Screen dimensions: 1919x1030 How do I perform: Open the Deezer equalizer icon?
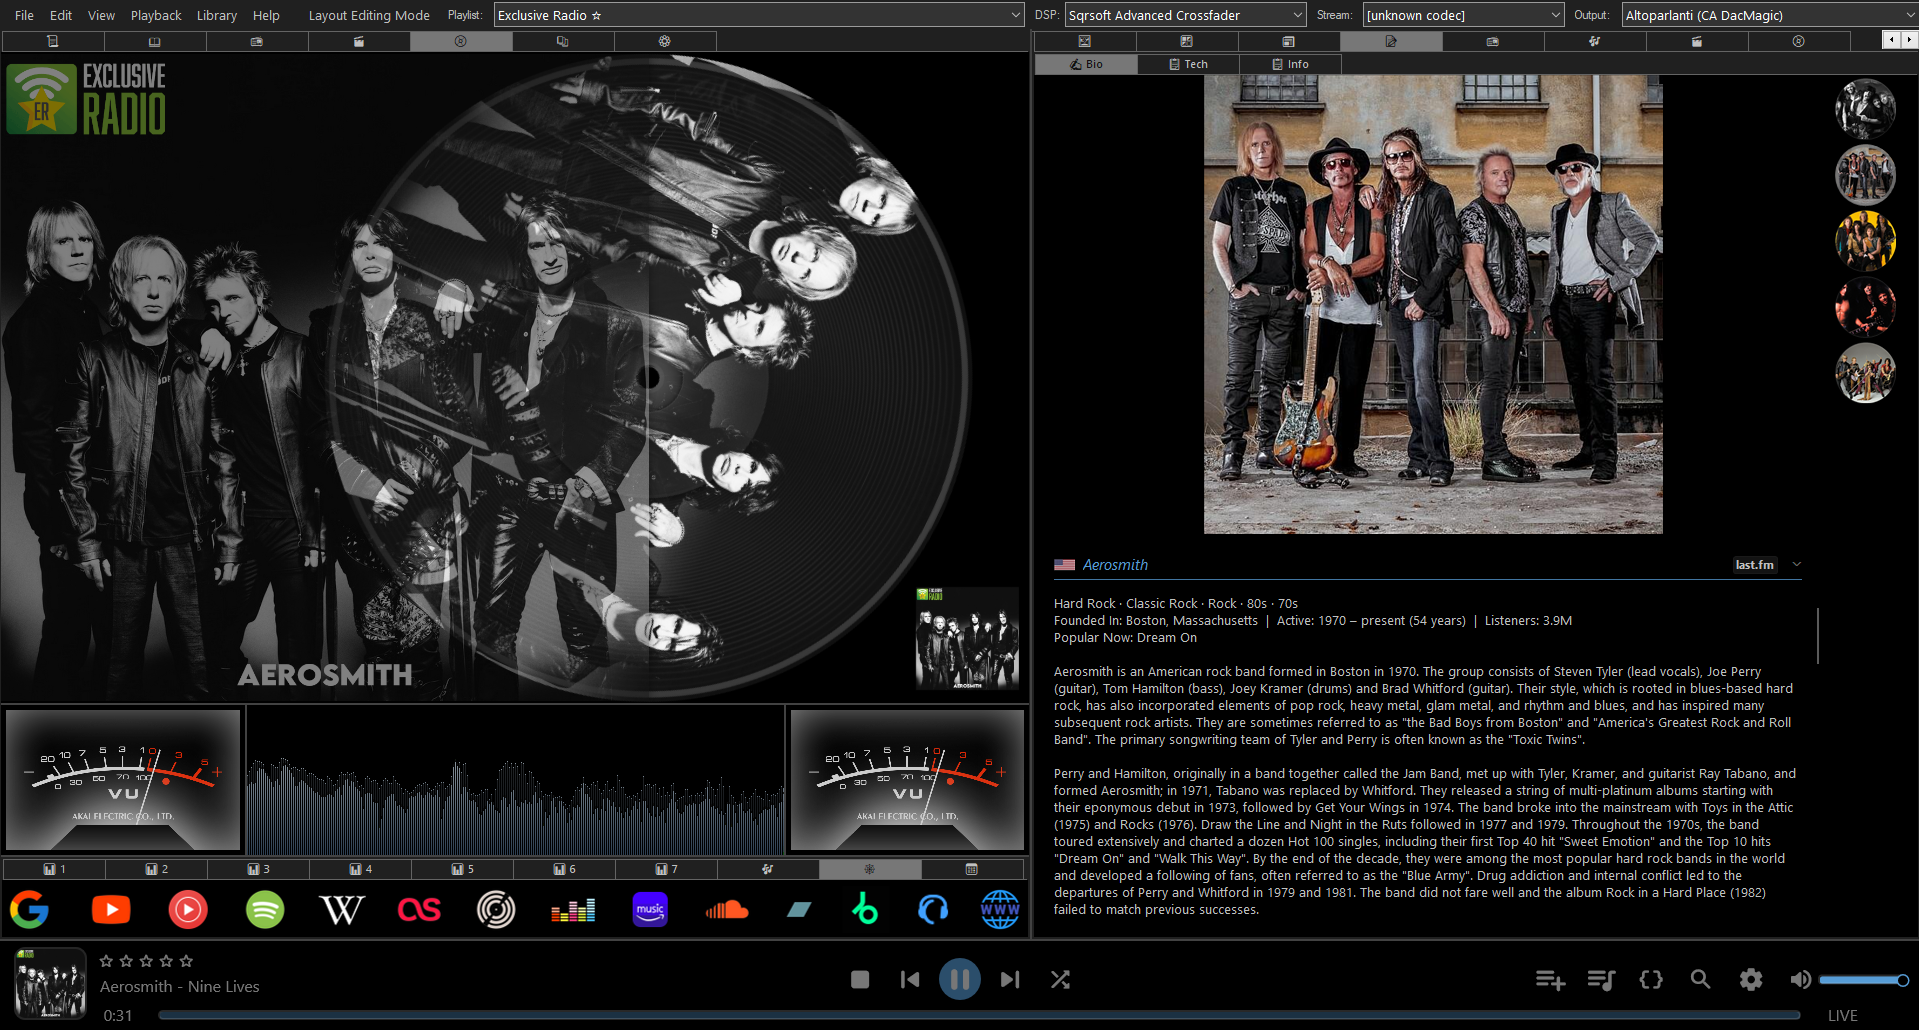[573, 909]
